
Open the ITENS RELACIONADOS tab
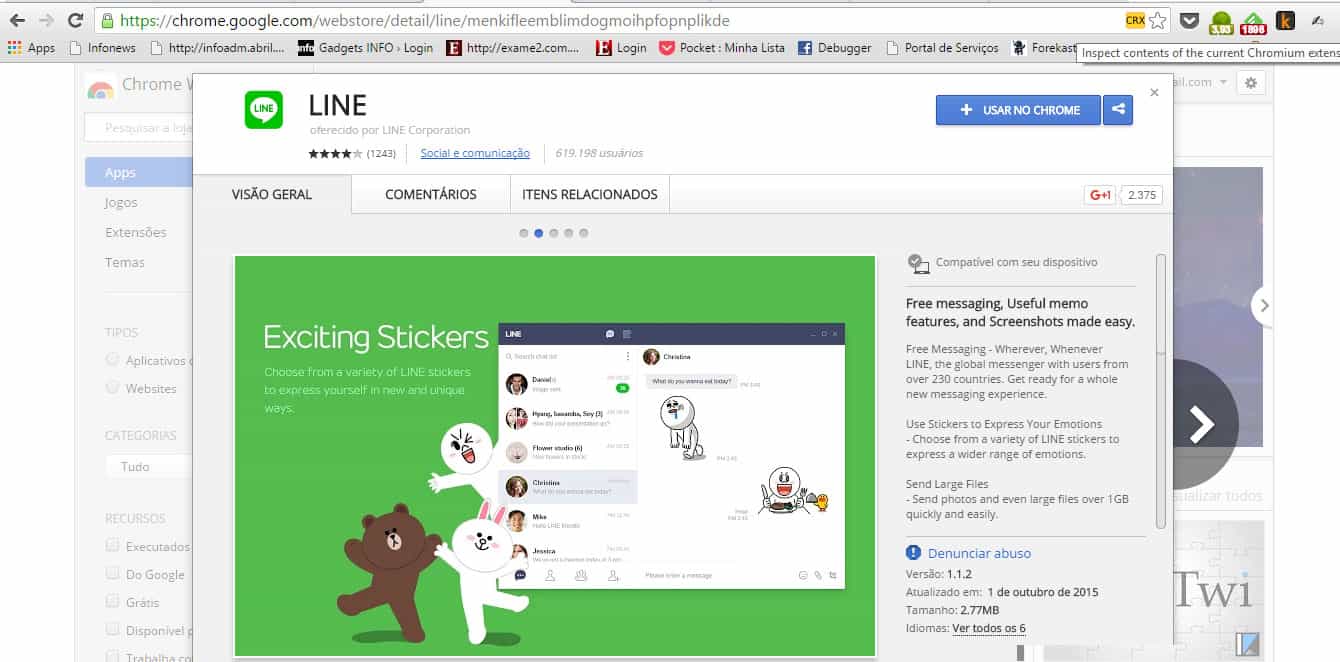pyautogui.click(x=590, y=194)
